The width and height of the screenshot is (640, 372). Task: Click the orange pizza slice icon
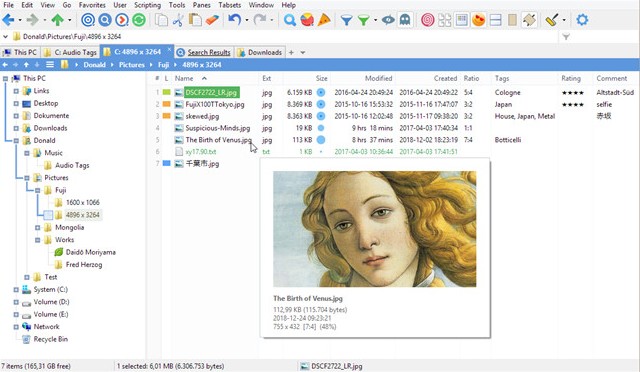tap(324, 20)
